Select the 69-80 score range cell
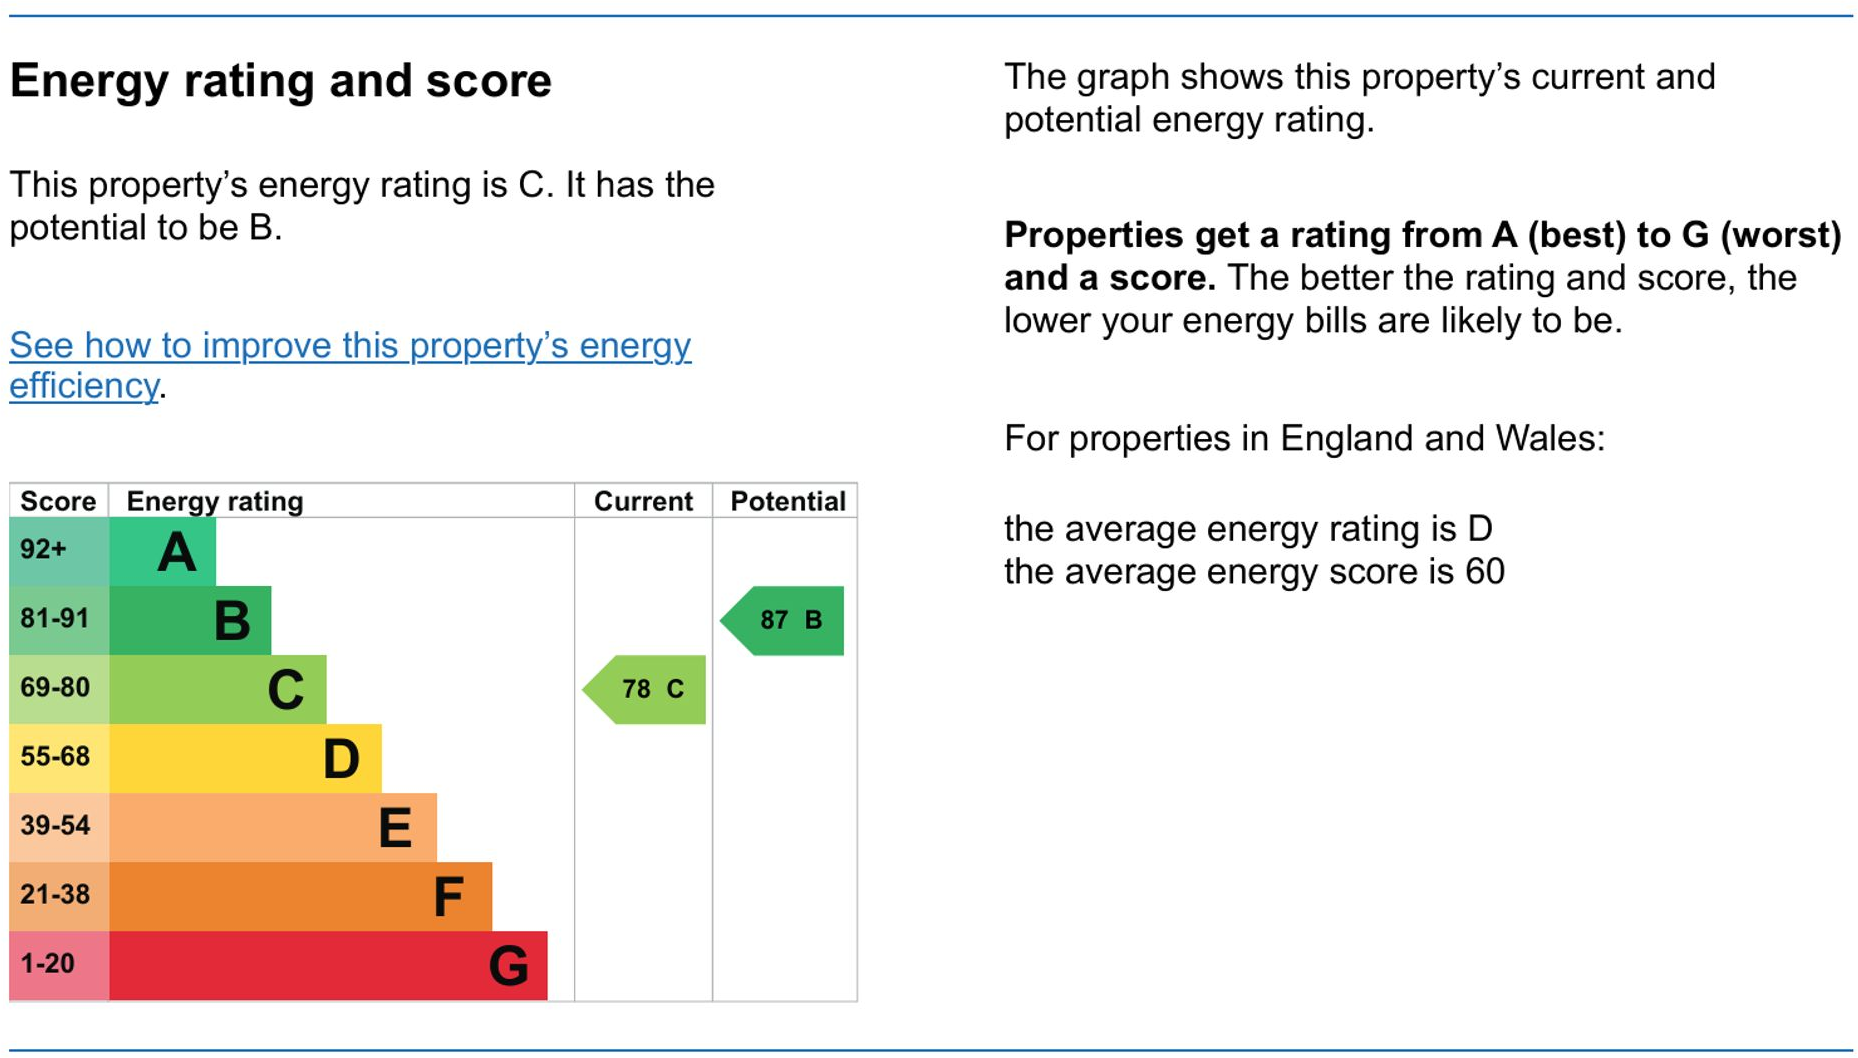This screenshot has width=1858, height=1058. click(x=58, y=689)
